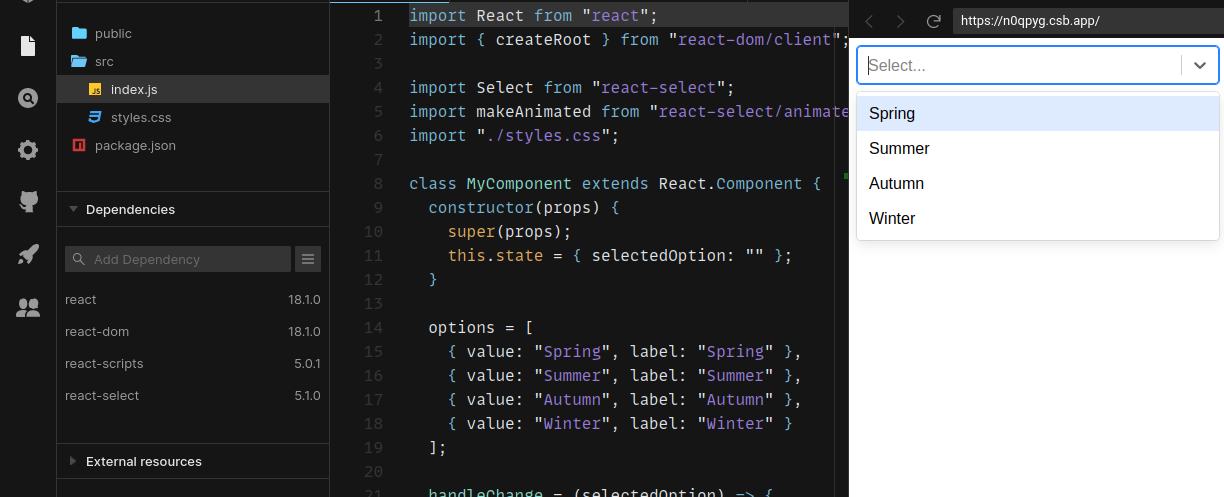Open styles.css file
The height and width of the screenshot is (497, 1224).
click(x=193, y=117)
